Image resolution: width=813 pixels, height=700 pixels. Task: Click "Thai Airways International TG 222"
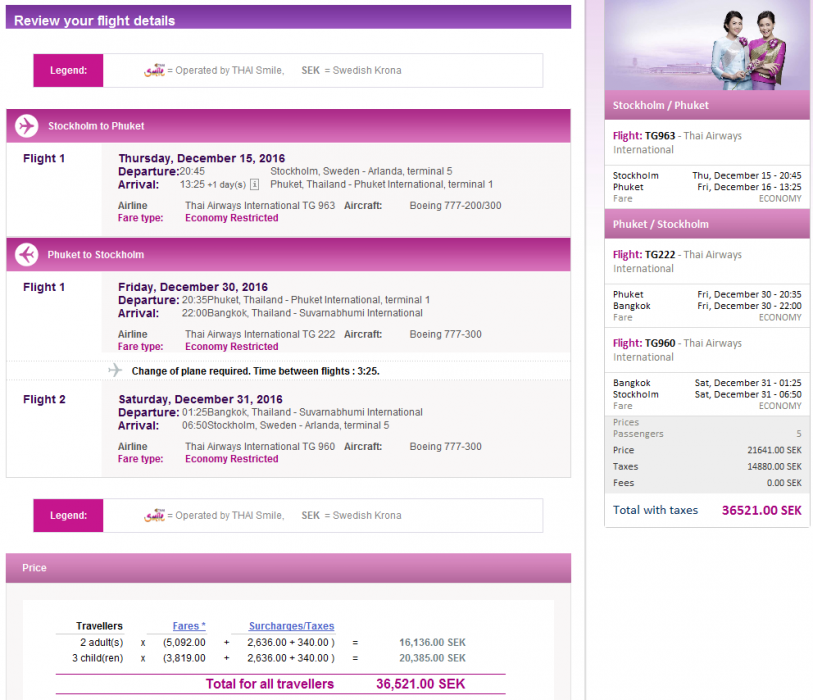point(260,334)
